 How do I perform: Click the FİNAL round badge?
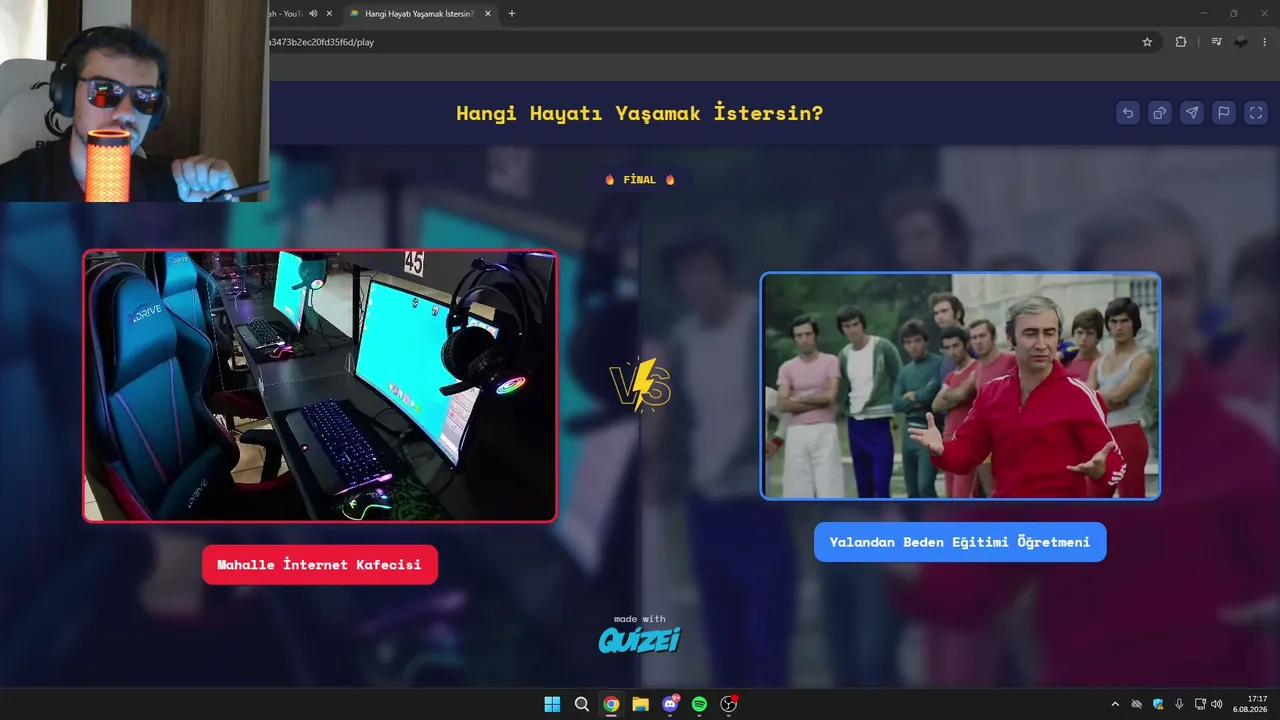pyautogui.click(x=640, y=180)
